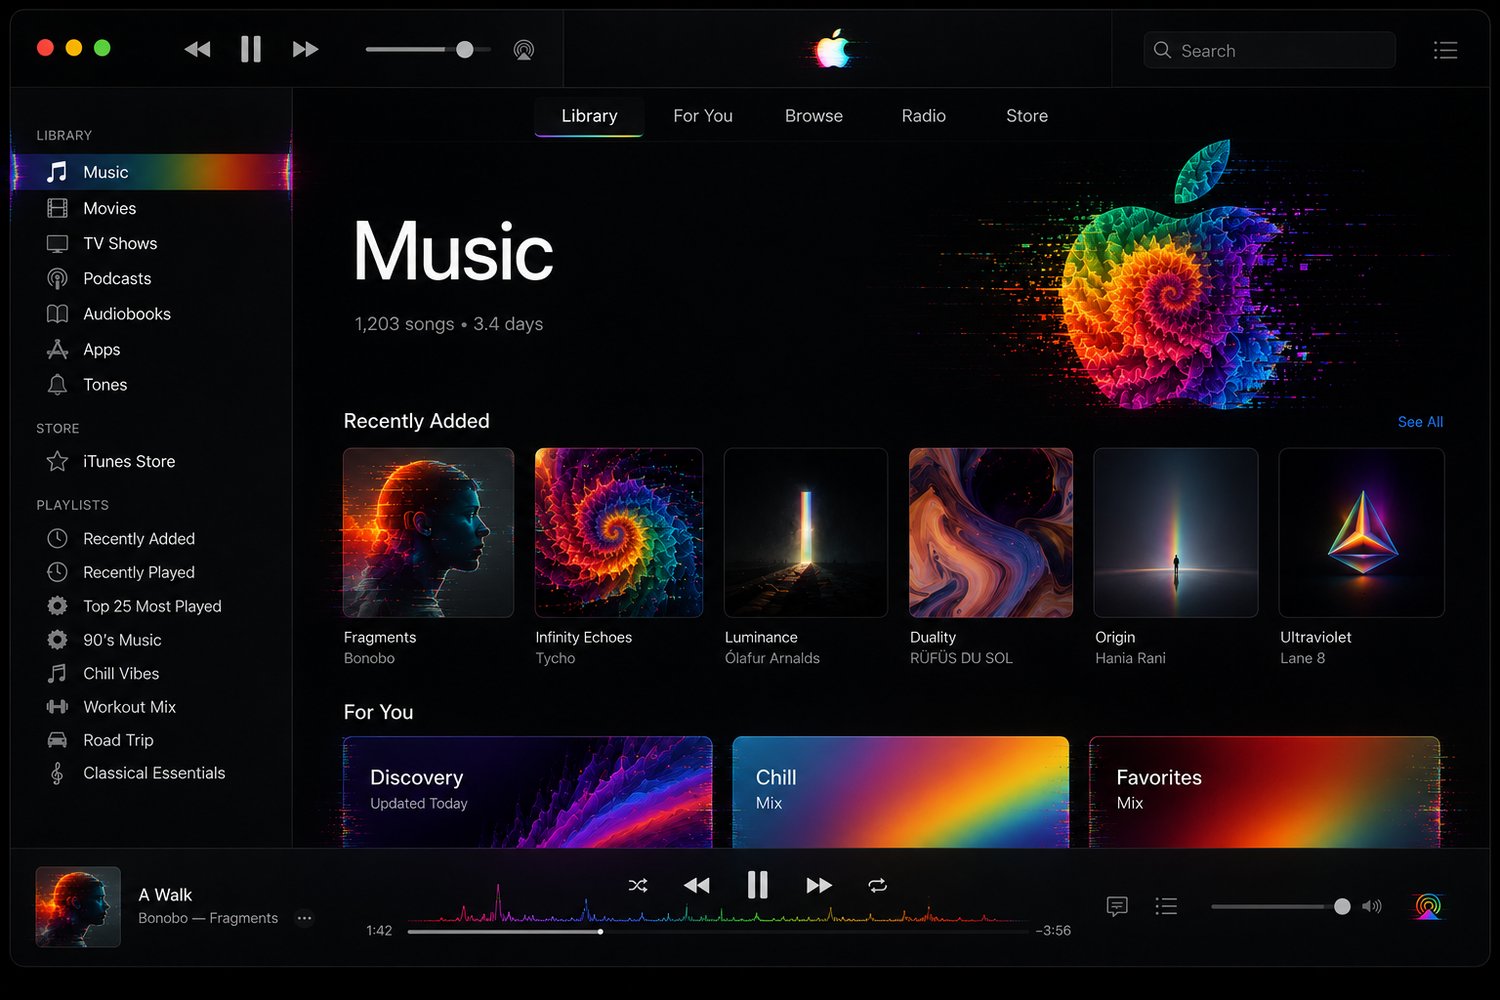Image resolution: width=1500 pixels, height=1000 pixels.
Task: Go to the Radio tab
Action: (924, 116)
